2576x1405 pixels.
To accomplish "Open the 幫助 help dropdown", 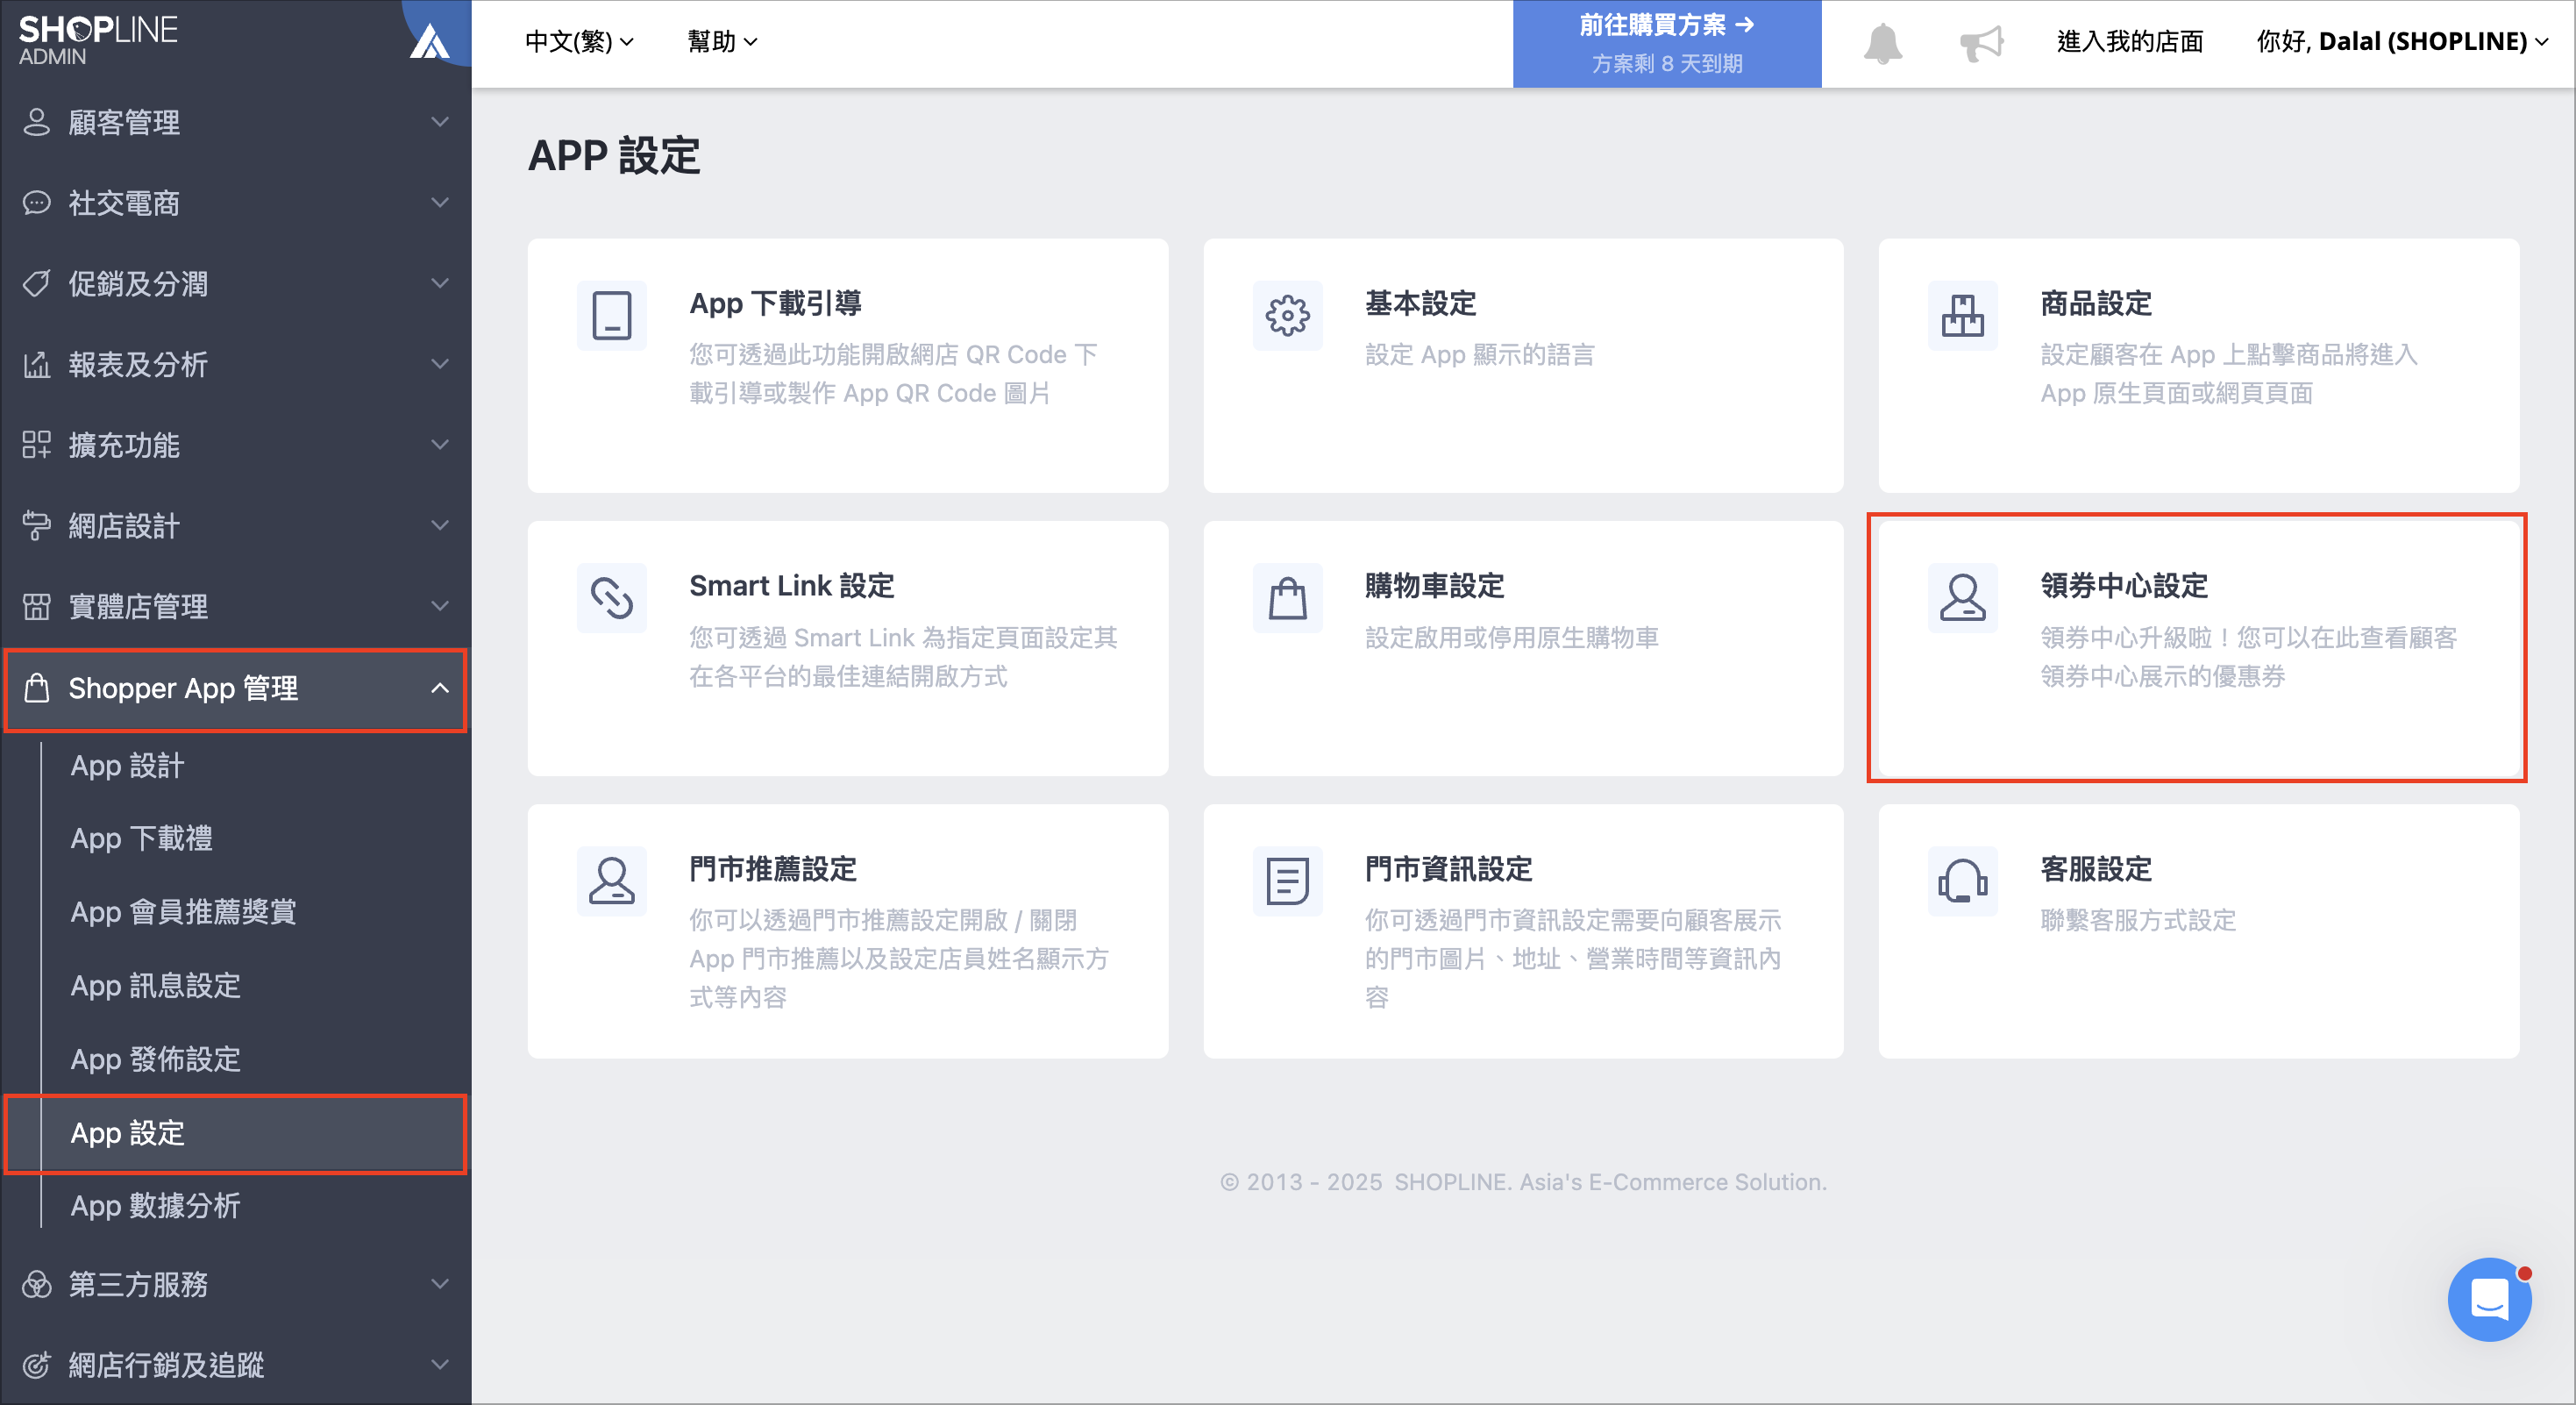I will click(722, 42).
